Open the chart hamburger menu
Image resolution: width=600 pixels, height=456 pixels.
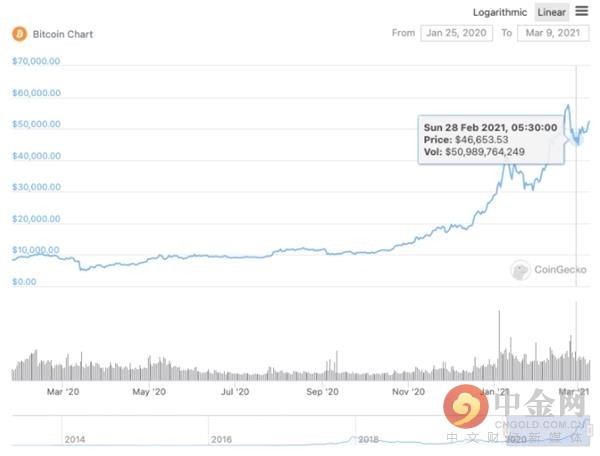click(582, 11)
